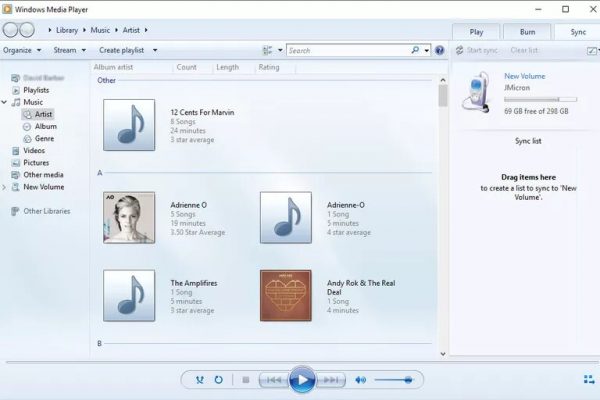Select the Adrienne O artist thumbnail
This screenshot has width=600, height=400.
point(129,217)
